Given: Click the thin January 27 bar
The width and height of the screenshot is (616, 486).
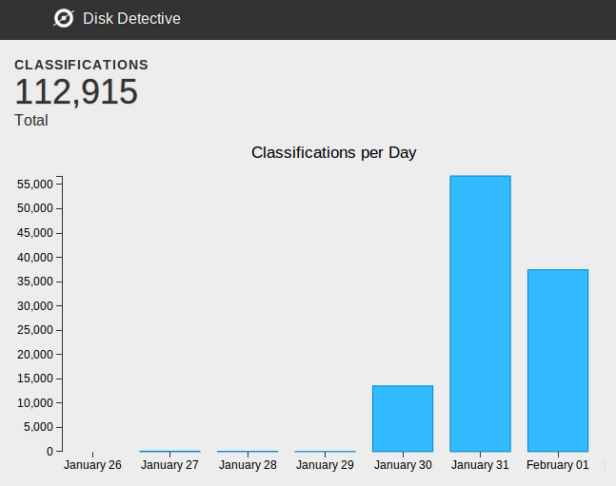Looking at the screenshot, I should pyautogui.click(x=170, y=451).
